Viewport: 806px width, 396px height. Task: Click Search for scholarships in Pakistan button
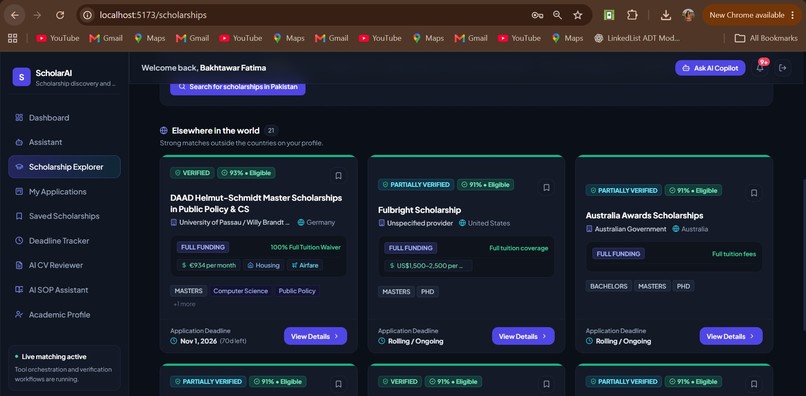[x=237, y=87]
